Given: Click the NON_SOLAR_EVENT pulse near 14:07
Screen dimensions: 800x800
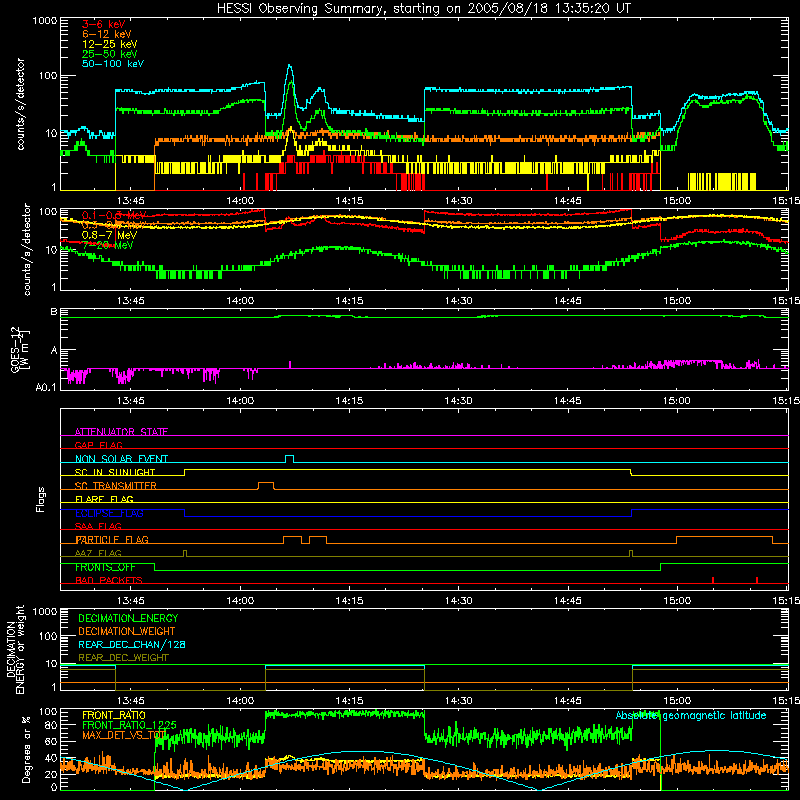Looking at the screenshot, I should click(289, 458).
